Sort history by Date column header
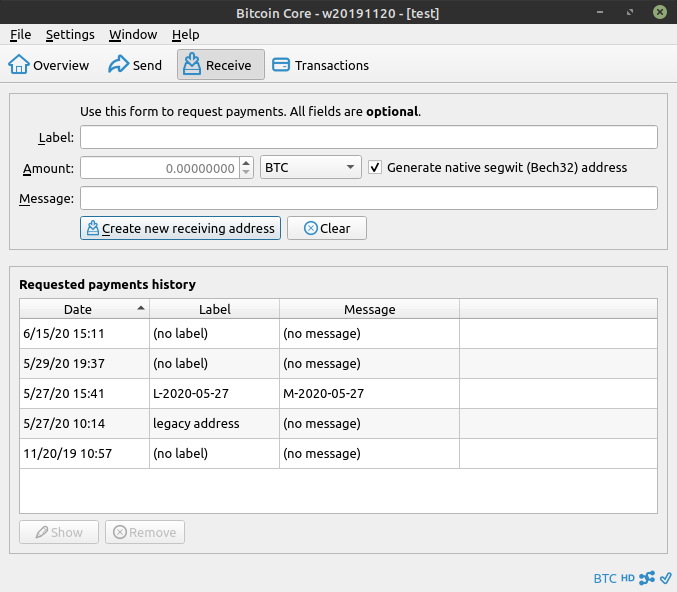 (84, 309)
